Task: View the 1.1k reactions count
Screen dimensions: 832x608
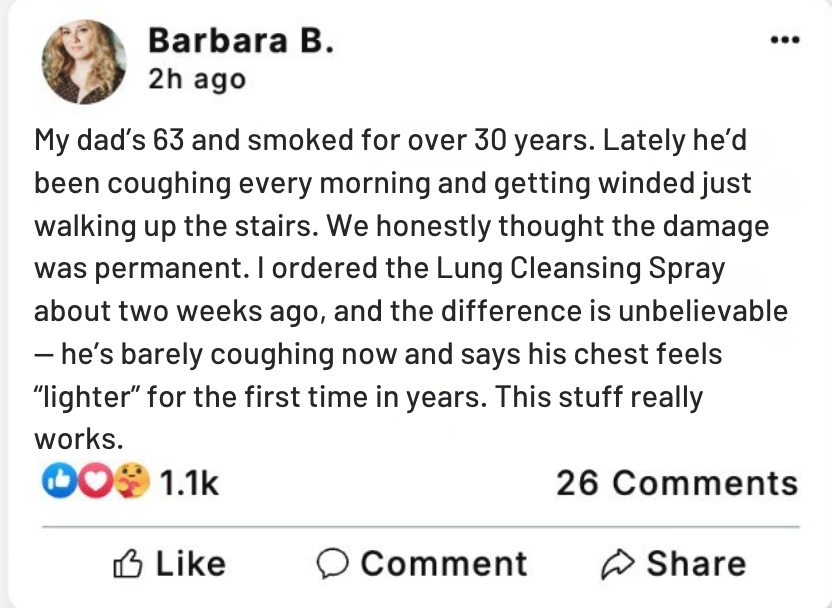Action: (x=189, y=483)
